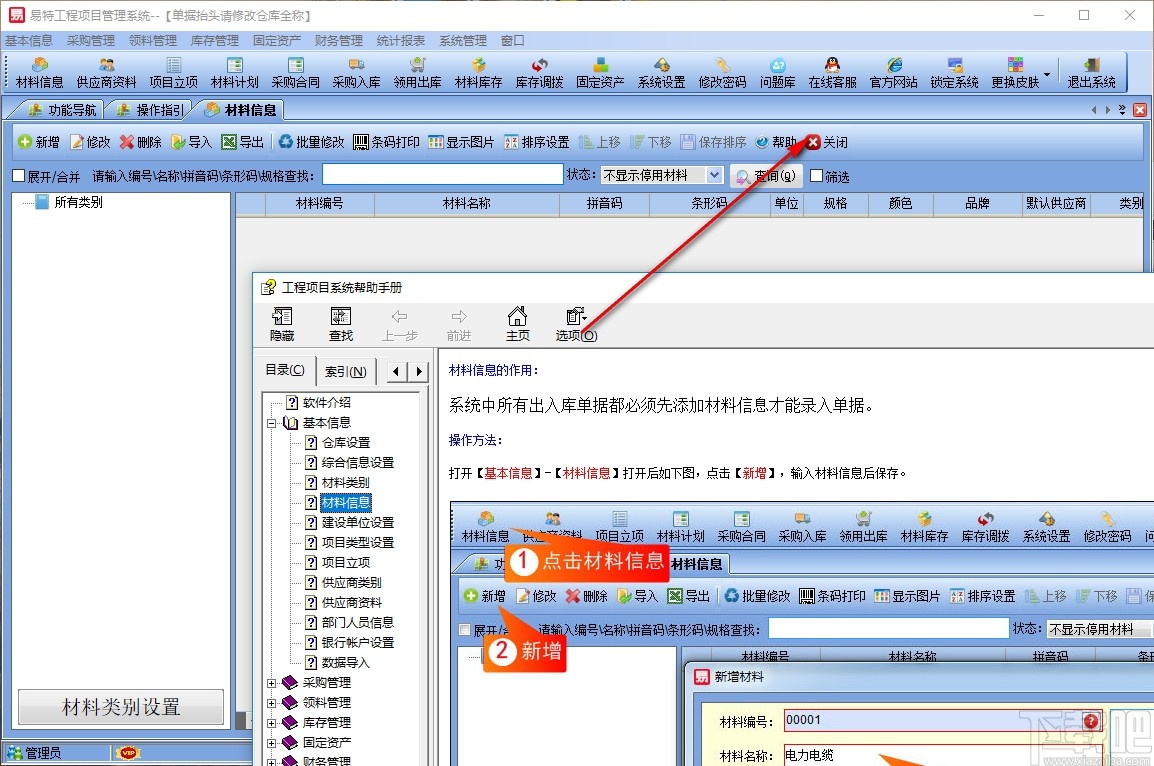Viewport: 1154px width, 766px height.
Task: Open 修改密码 from the main toolbar
Action: point(722,72)
